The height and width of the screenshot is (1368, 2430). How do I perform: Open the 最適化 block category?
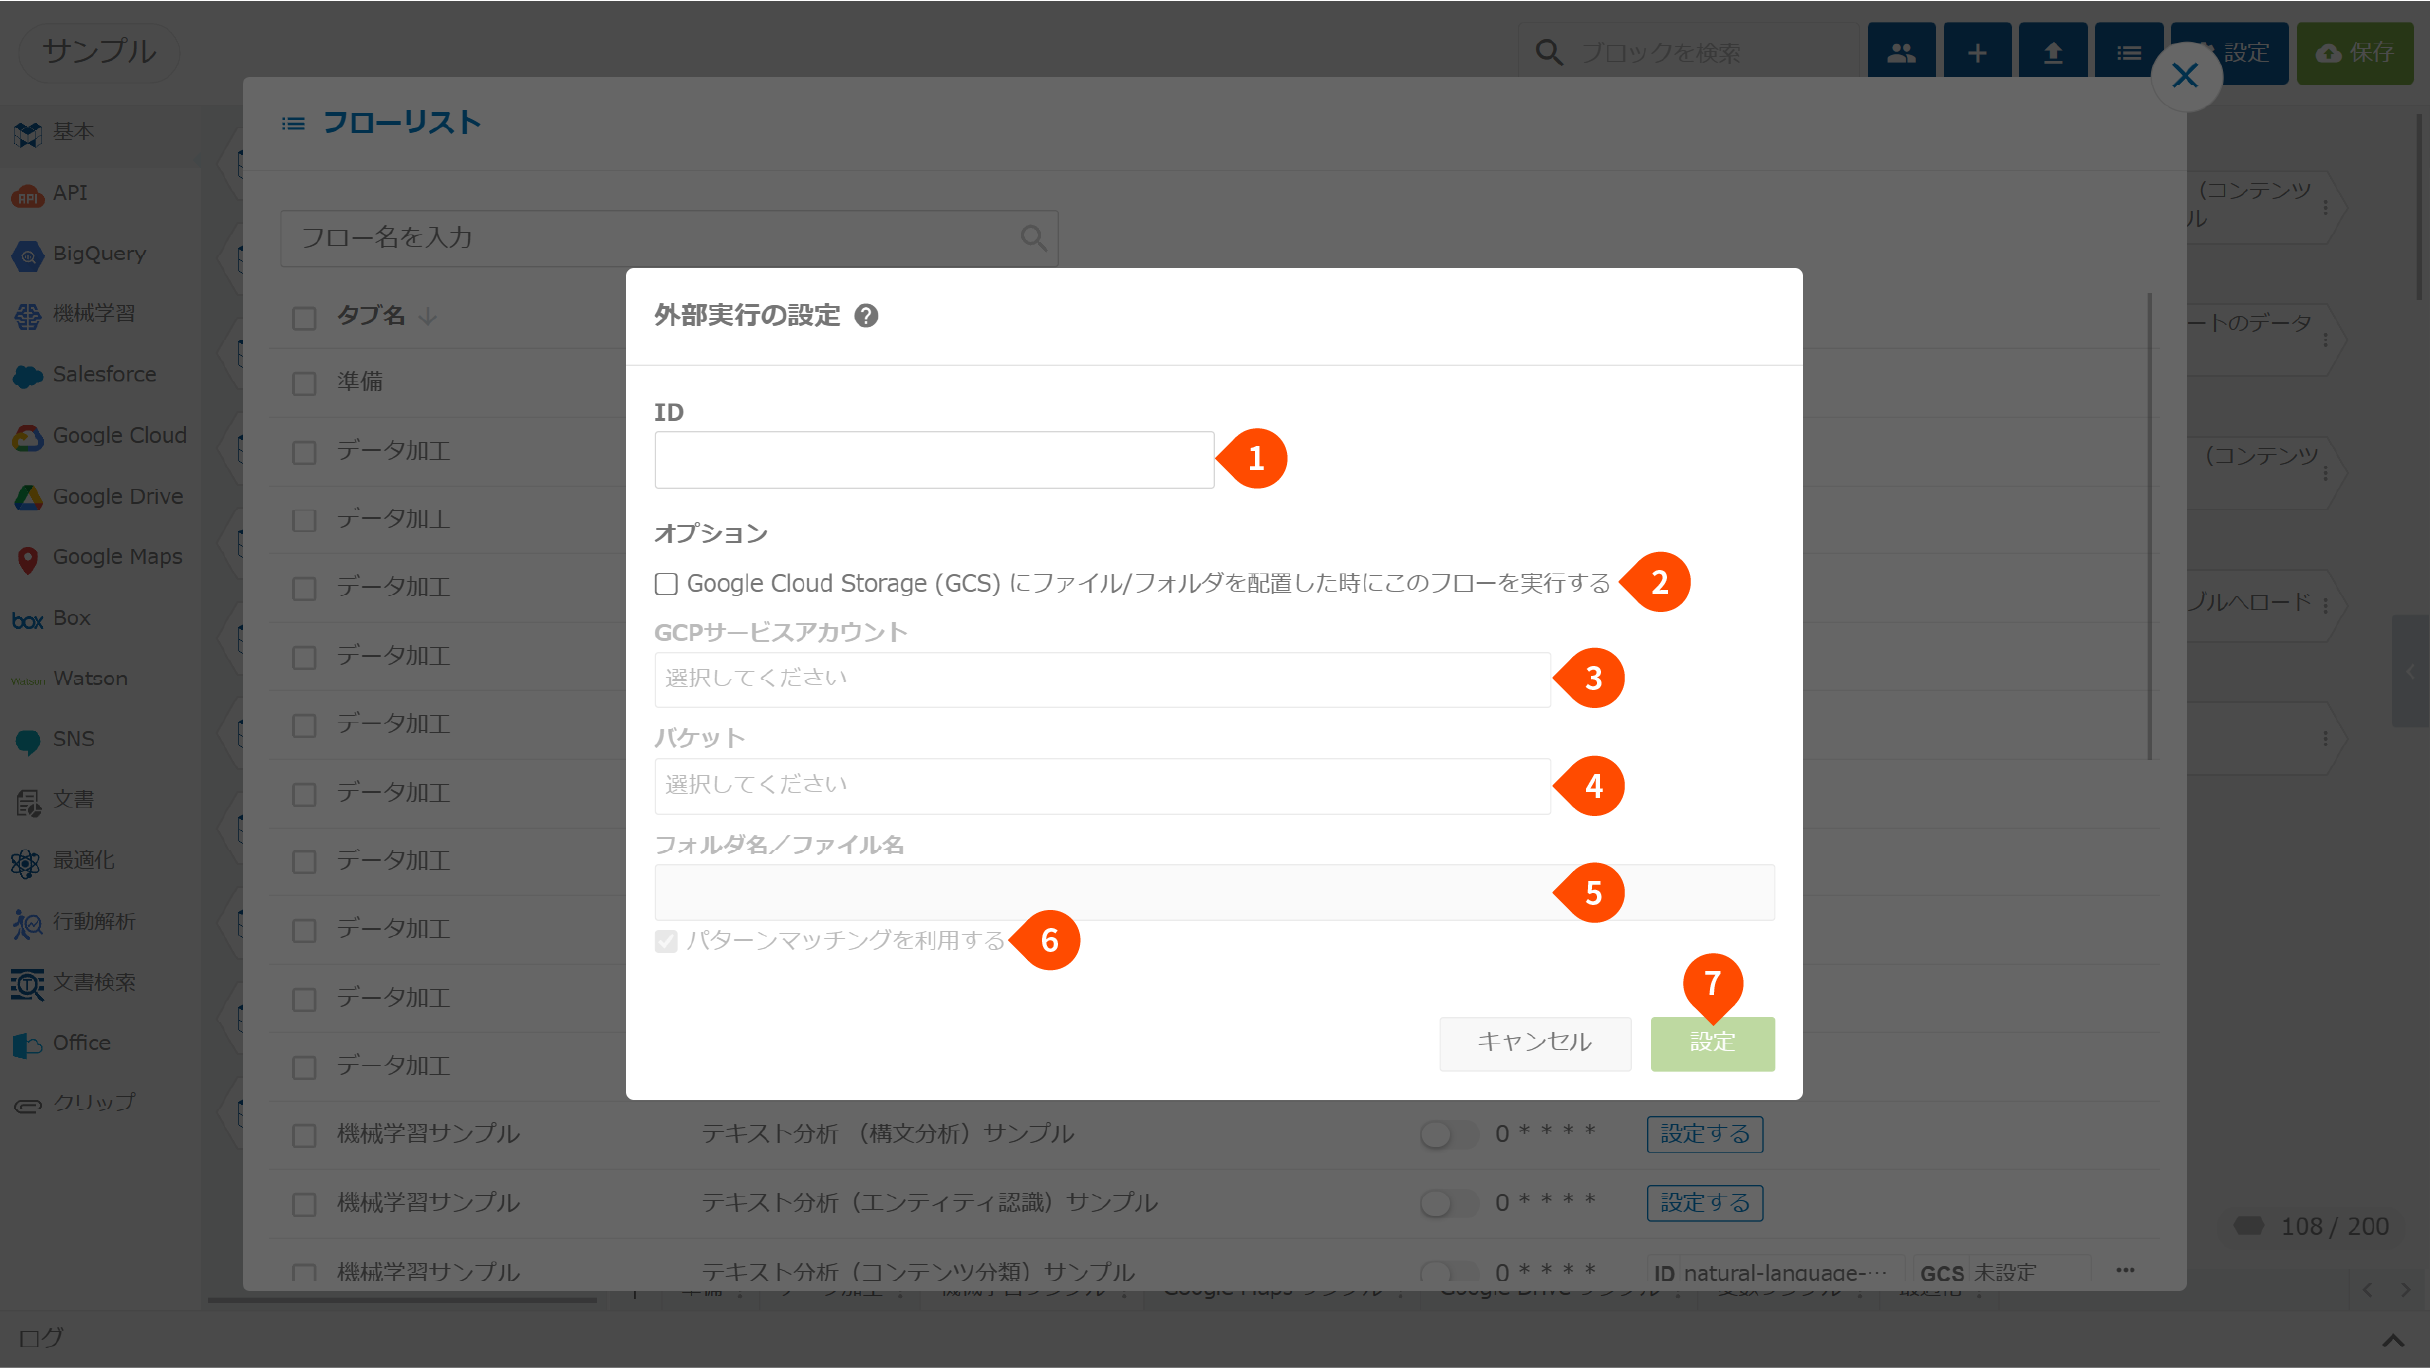(100, 861)
